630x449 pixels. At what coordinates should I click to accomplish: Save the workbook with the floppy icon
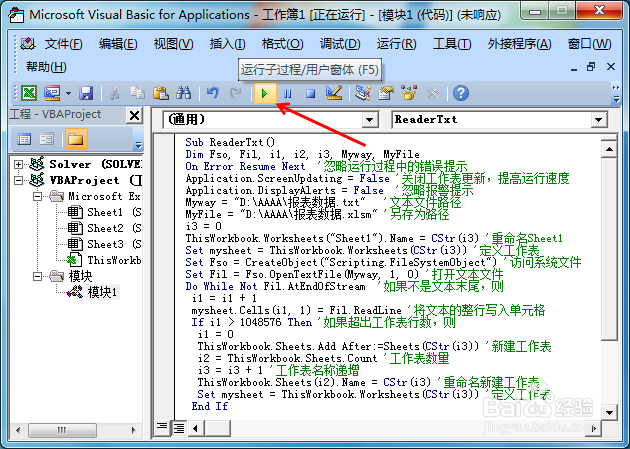tap(86, 94)
